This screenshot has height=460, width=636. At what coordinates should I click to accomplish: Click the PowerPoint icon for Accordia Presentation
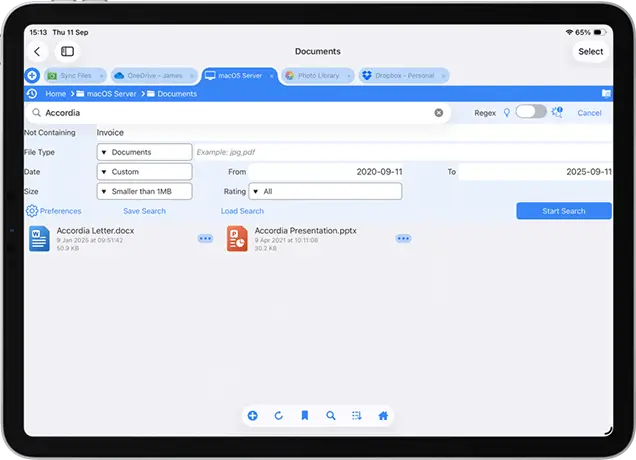(x=237, y=239)
